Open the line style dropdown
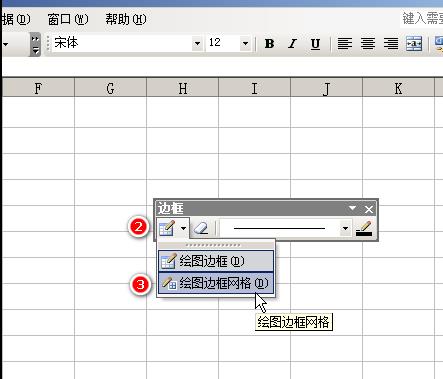443x379 pixels. point(345,228)
